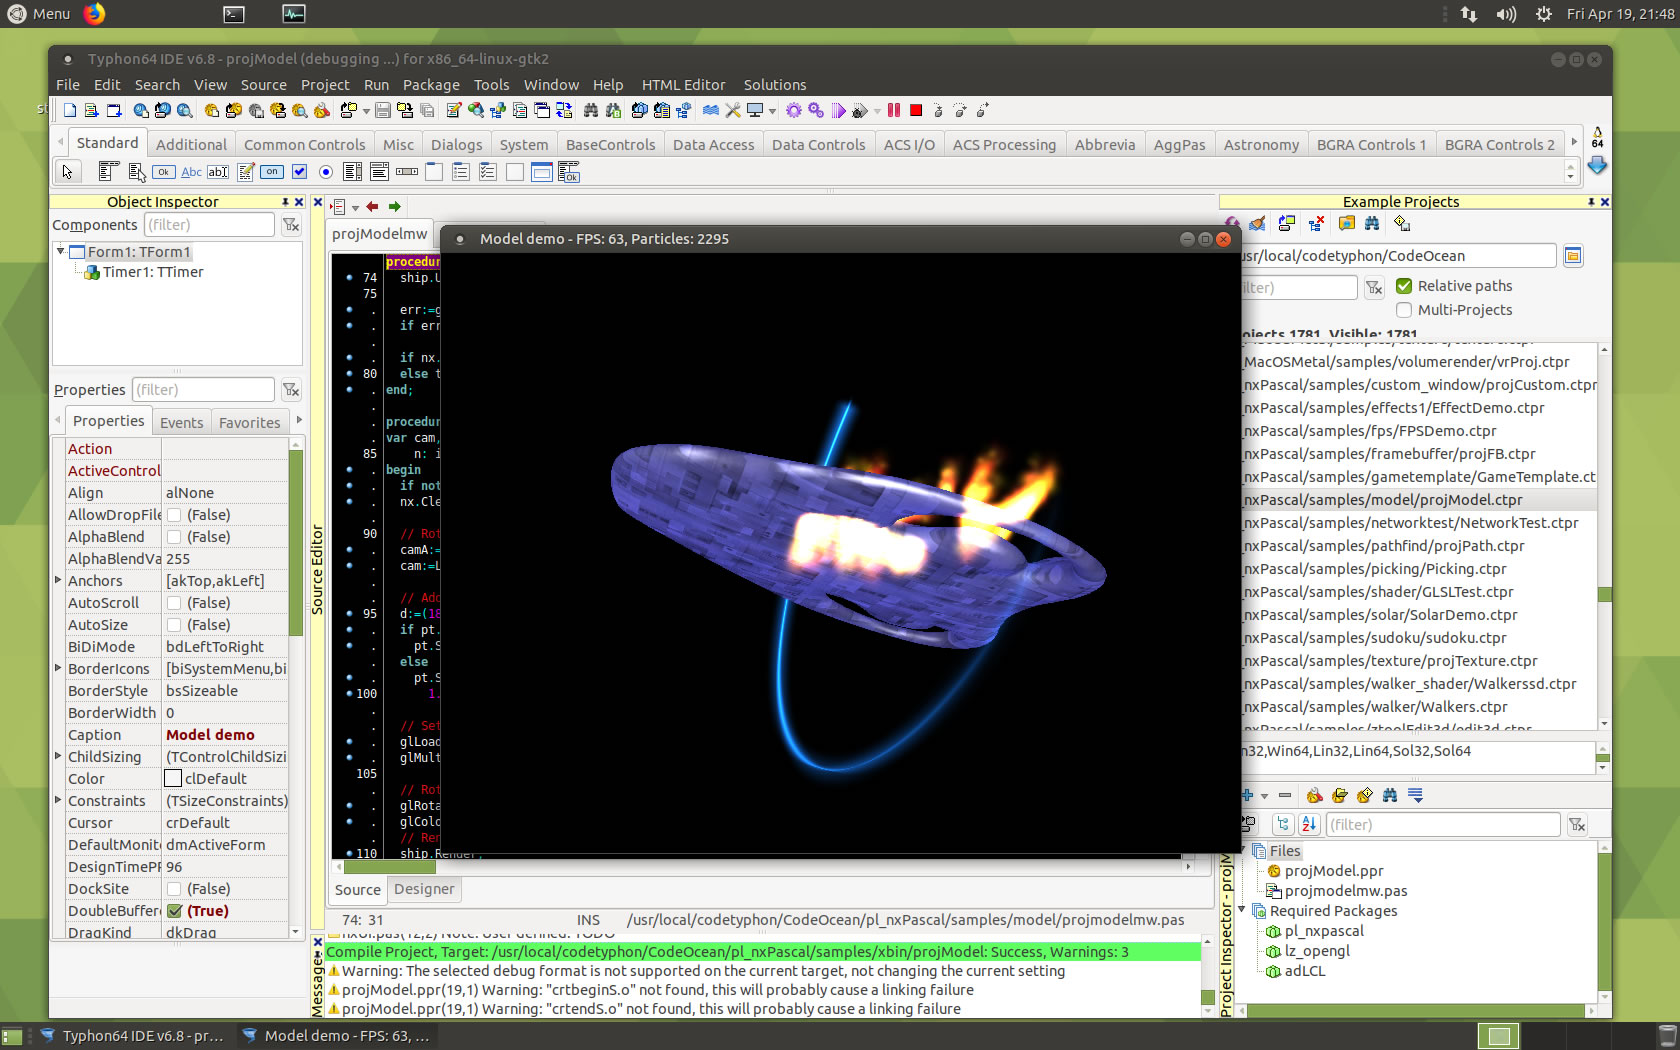Open dropdown arrow next to plus icon in Project Inspector
The width and height of the screenshot is (1680, 1050).
click(1264, 797)
